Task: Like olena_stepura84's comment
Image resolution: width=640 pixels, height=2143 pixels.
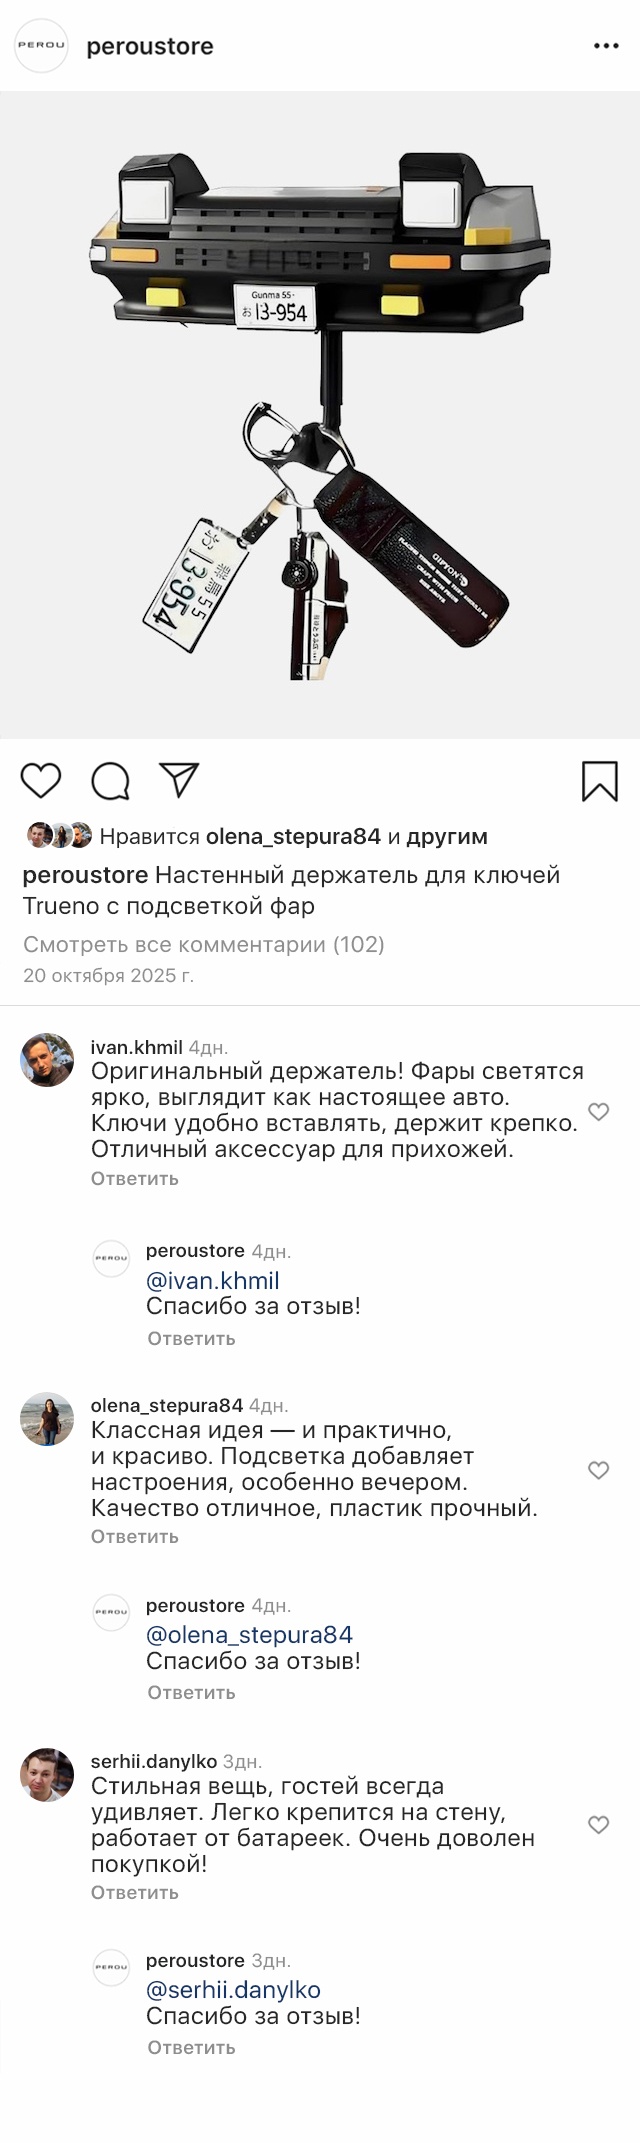Action: pos(598,1470)
